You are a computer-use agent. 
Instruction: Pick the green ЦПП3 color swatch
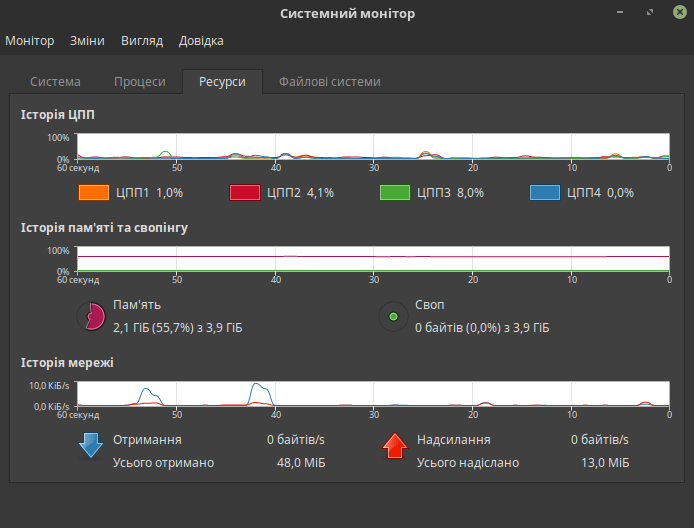394,193
